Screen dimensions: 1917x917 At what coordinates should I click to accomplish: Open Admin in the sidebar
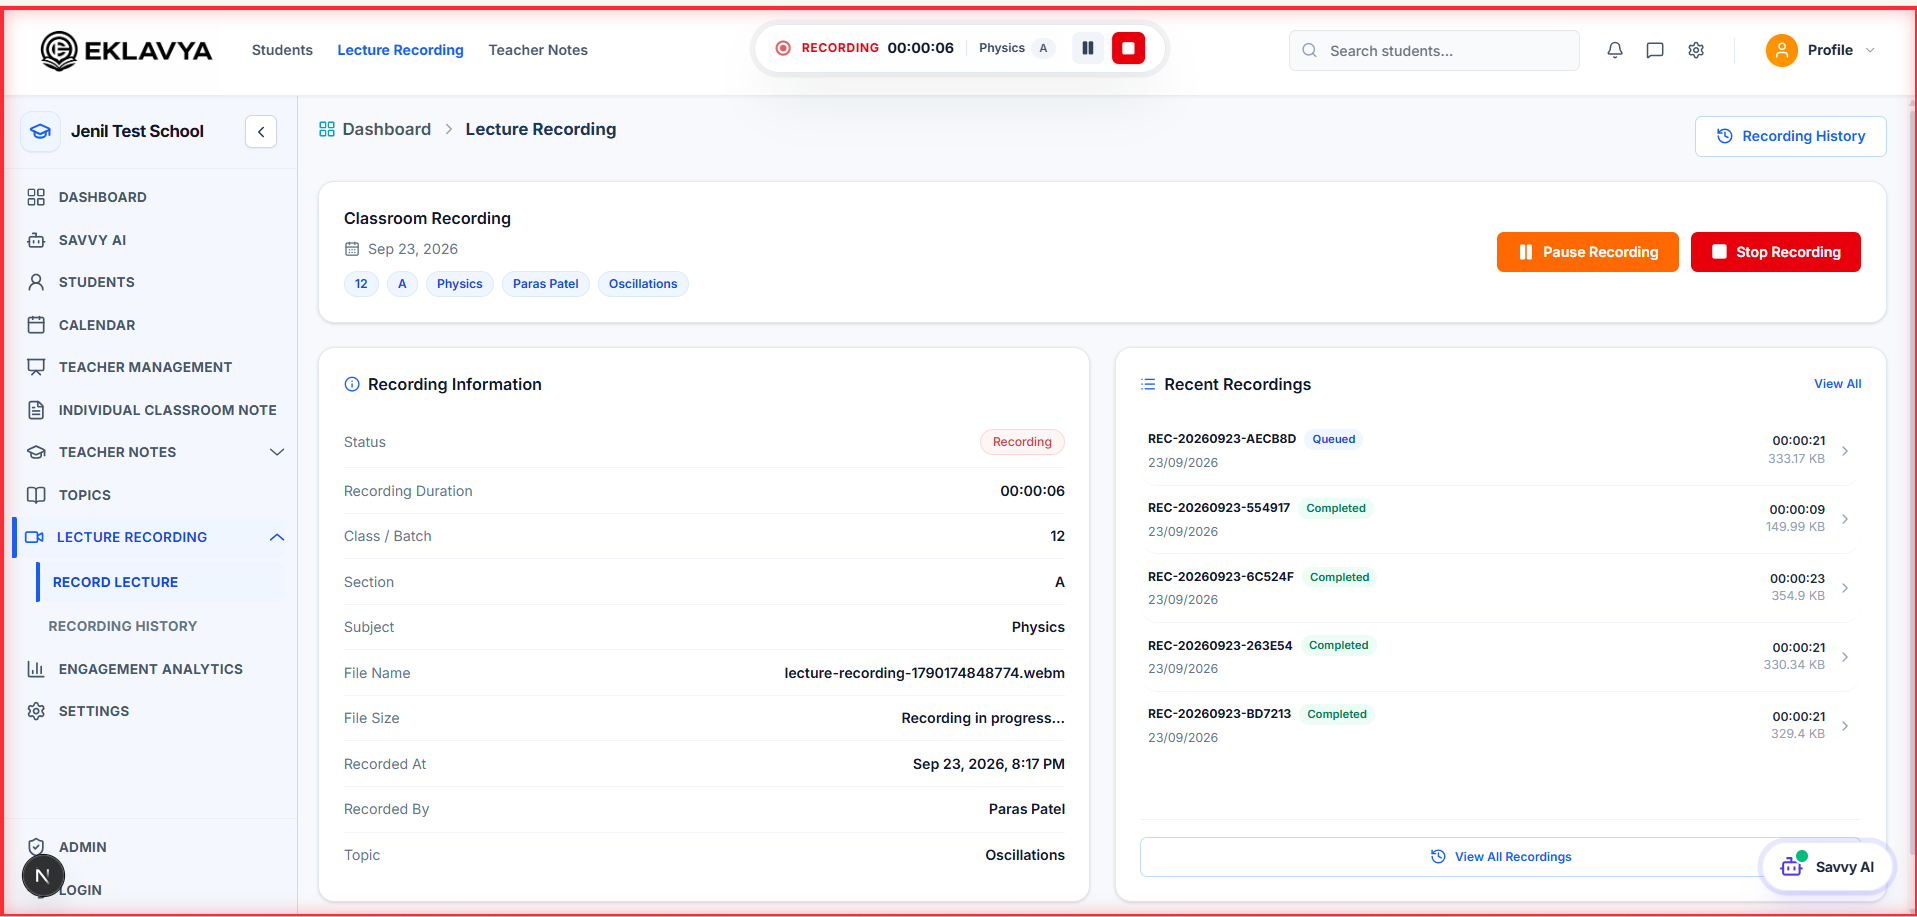point(82,847)
